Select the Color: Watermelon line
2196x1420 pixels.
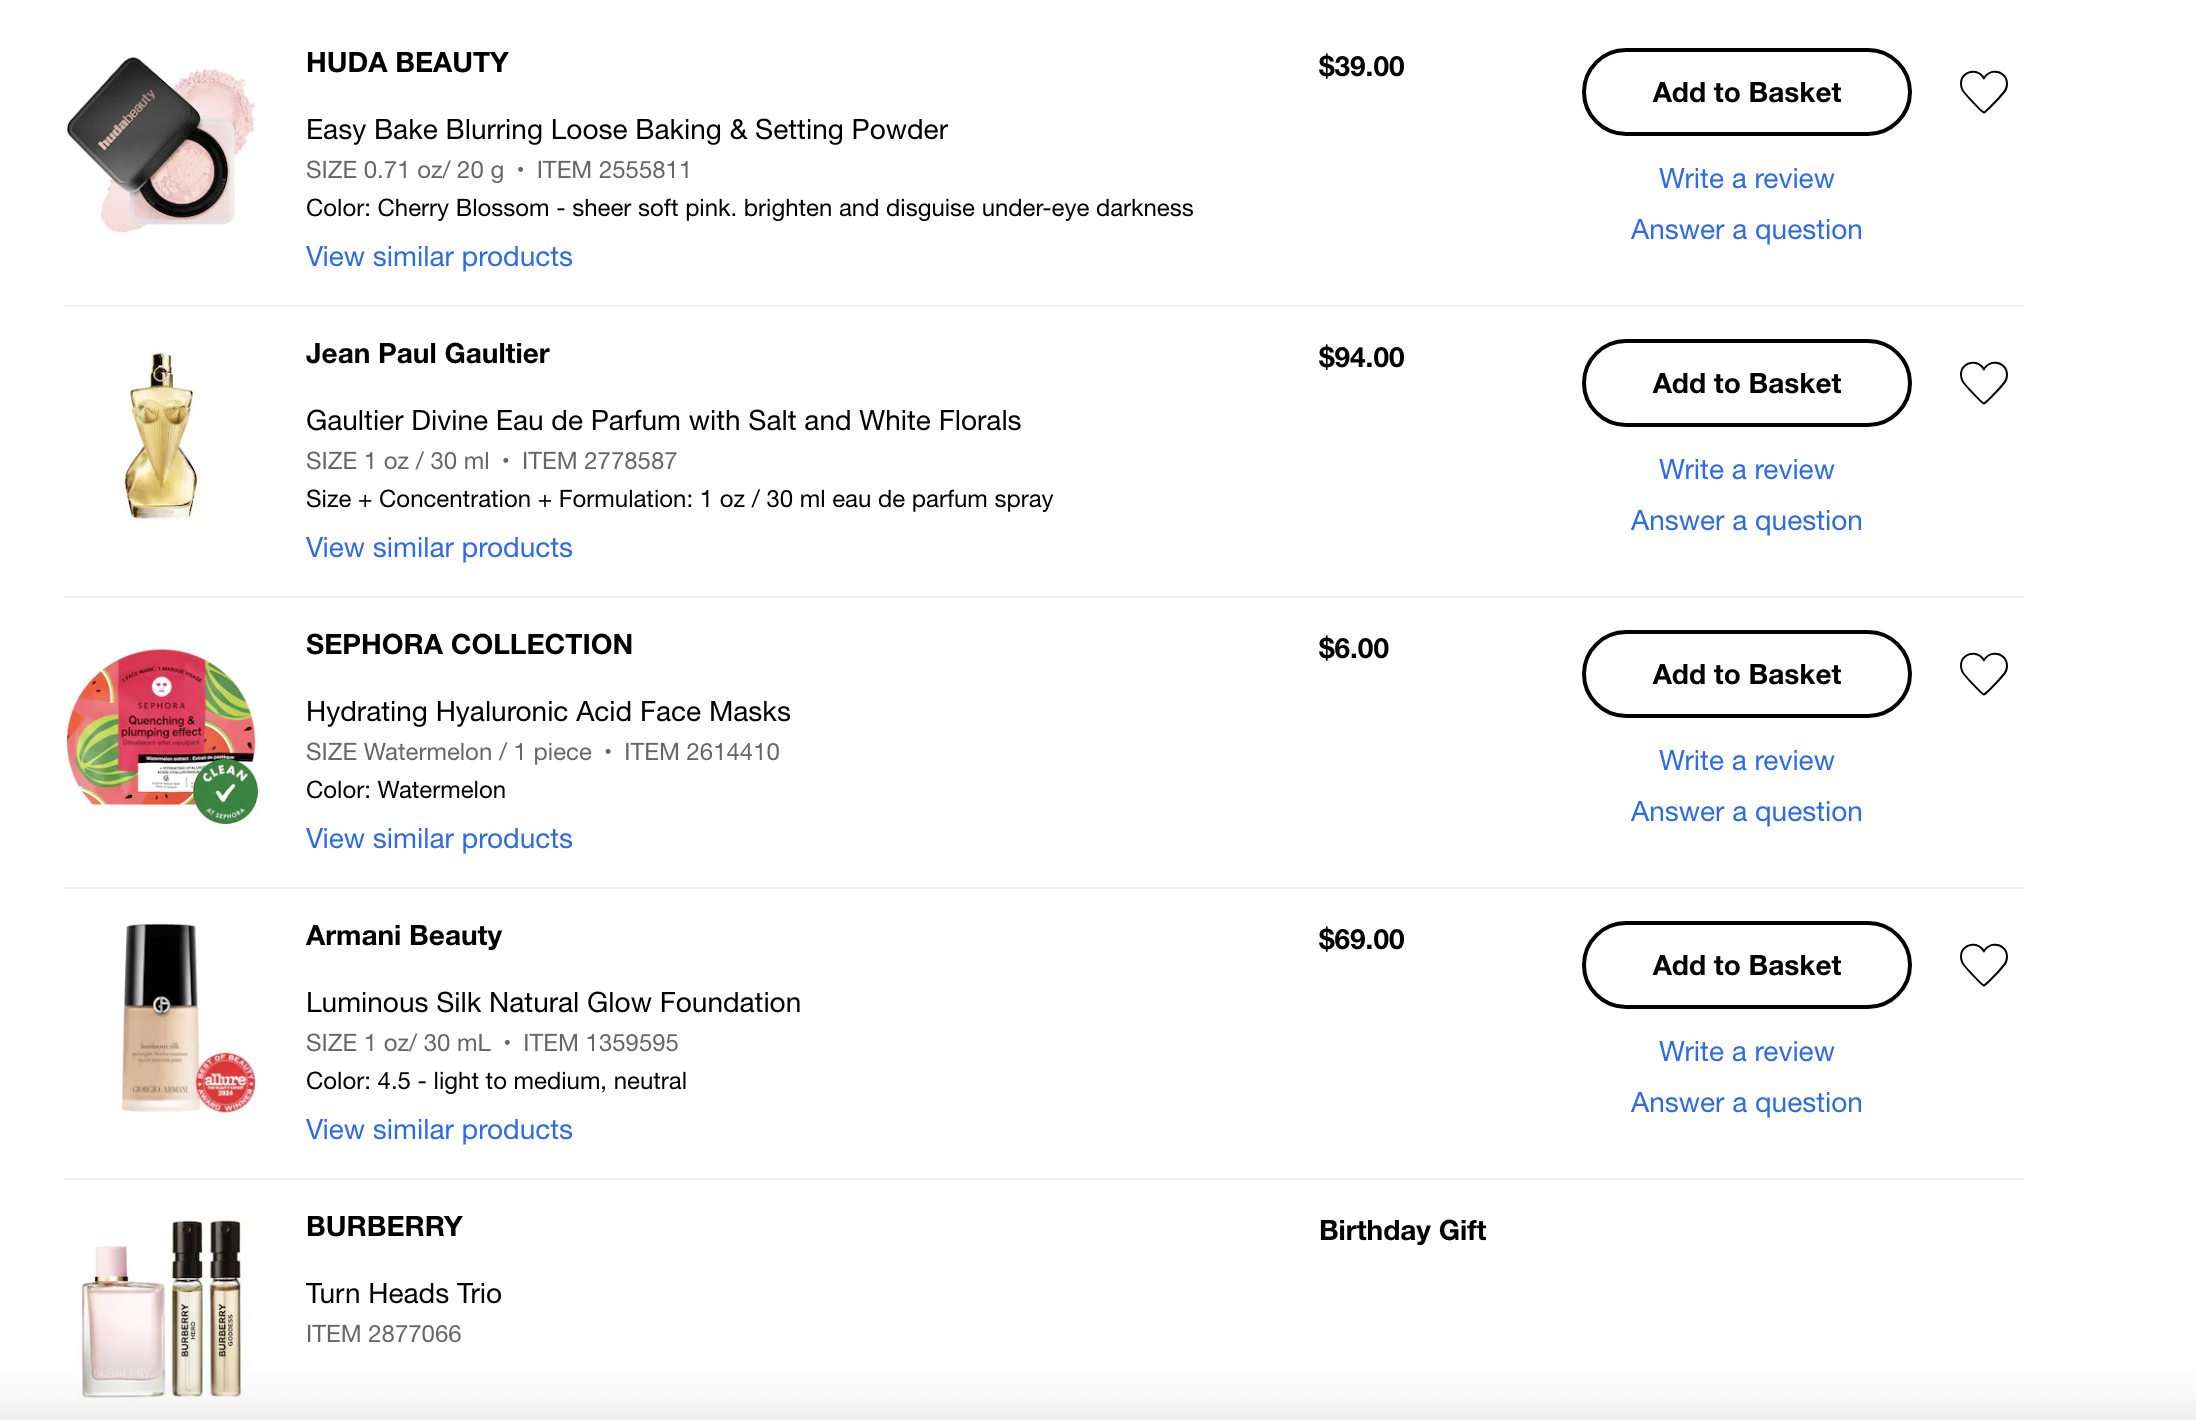tap(405, 791)
